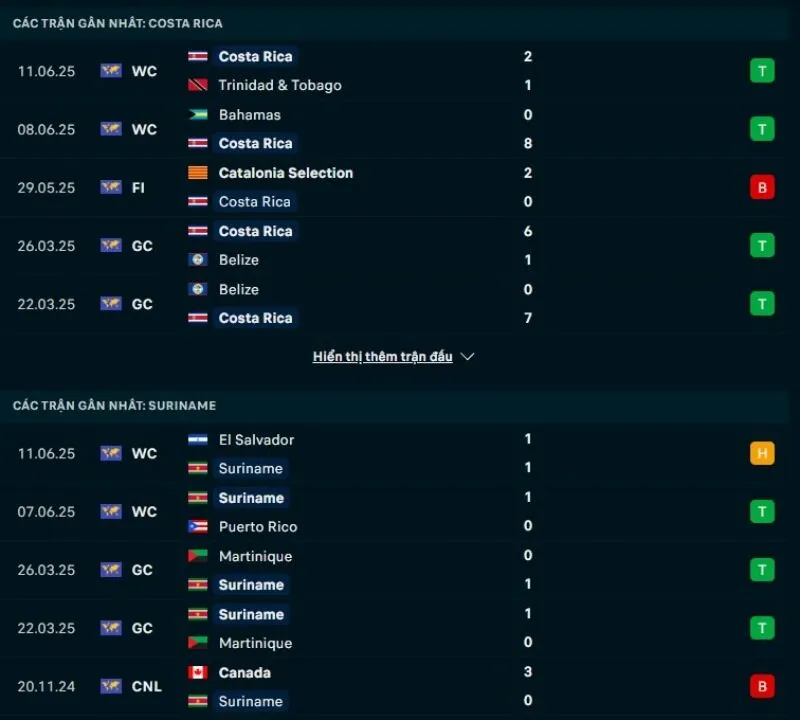Click the Trinidad & Tobago flag icon
Viewport: 800px width, 720px height.
coord(198,85)
